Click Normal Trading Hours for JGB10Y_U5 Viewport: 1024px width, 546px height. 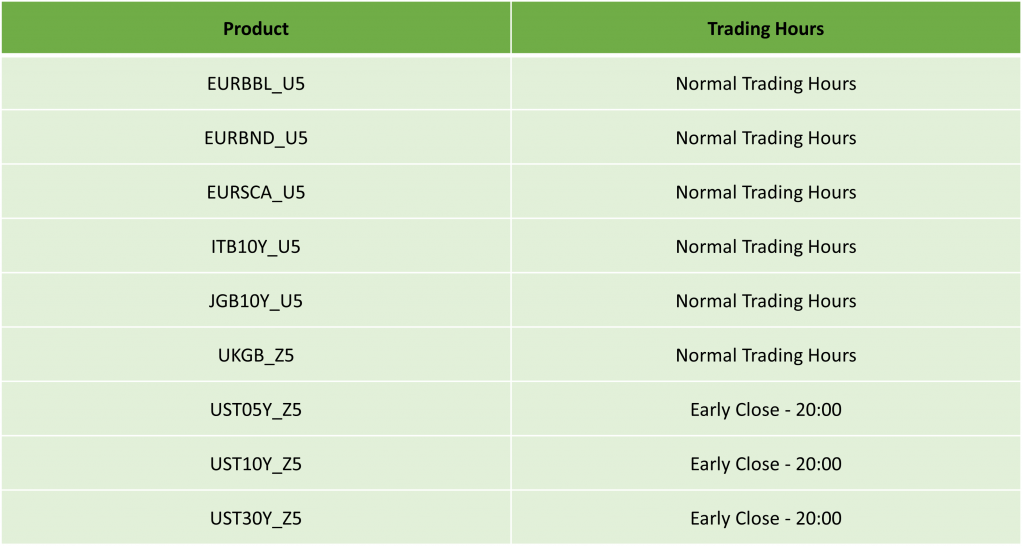click(x=766, y=300)
